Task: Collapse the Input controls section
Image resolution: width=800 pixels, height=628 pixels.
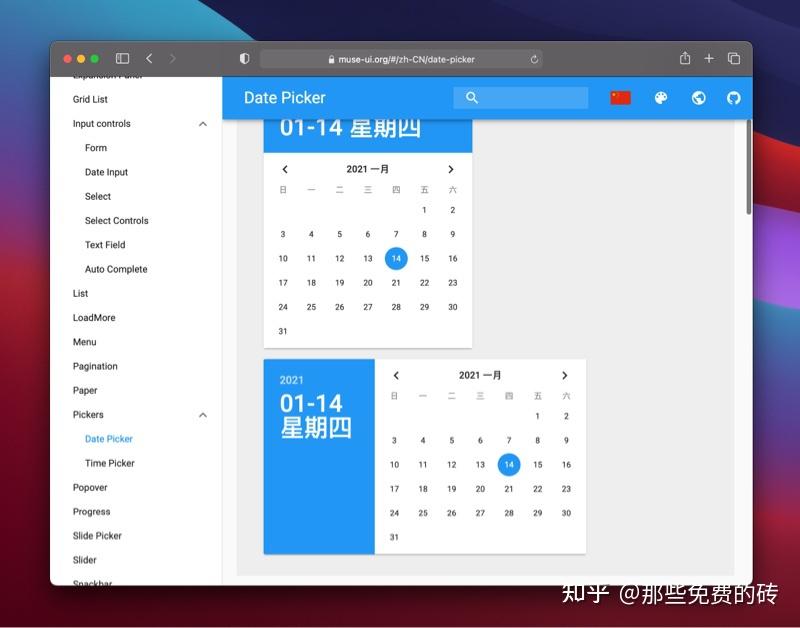Action: click(x=203, y=123)
